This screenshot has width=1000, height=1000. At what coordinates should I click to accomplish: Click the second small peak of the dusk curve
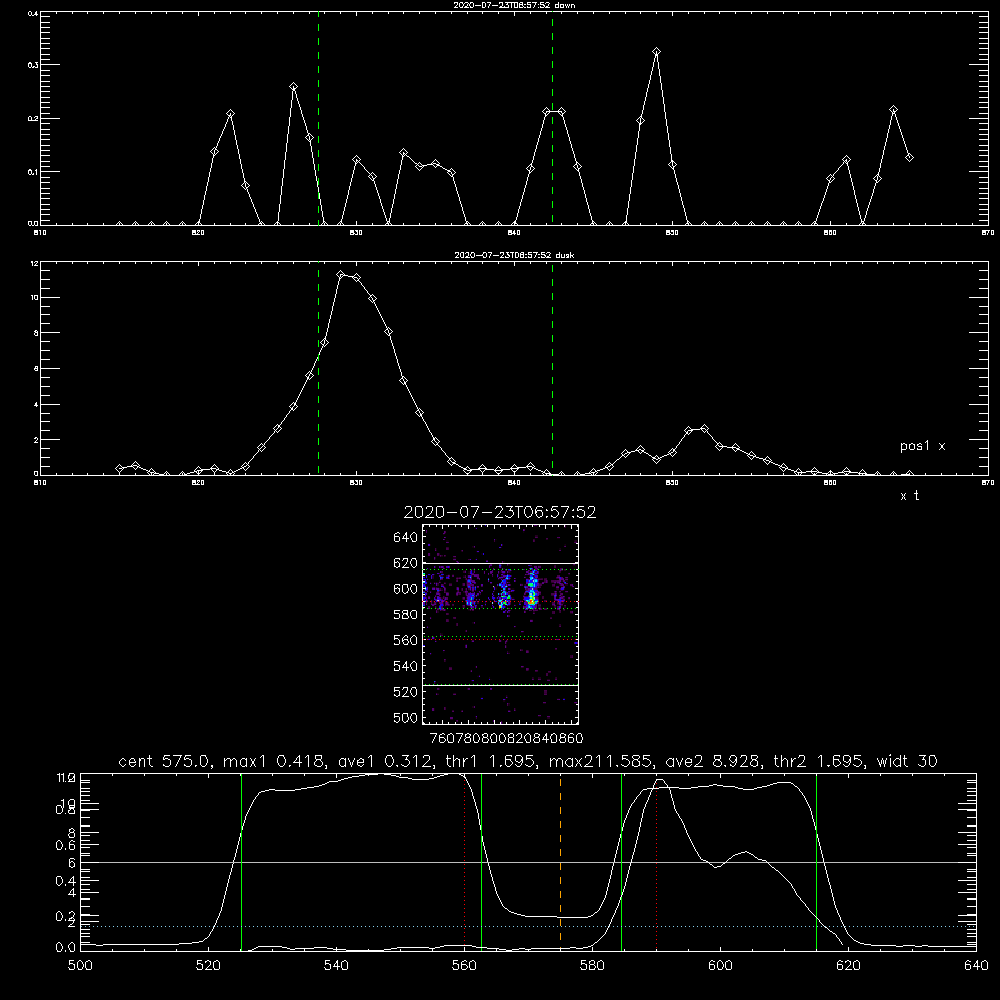[x=704, y=429]
